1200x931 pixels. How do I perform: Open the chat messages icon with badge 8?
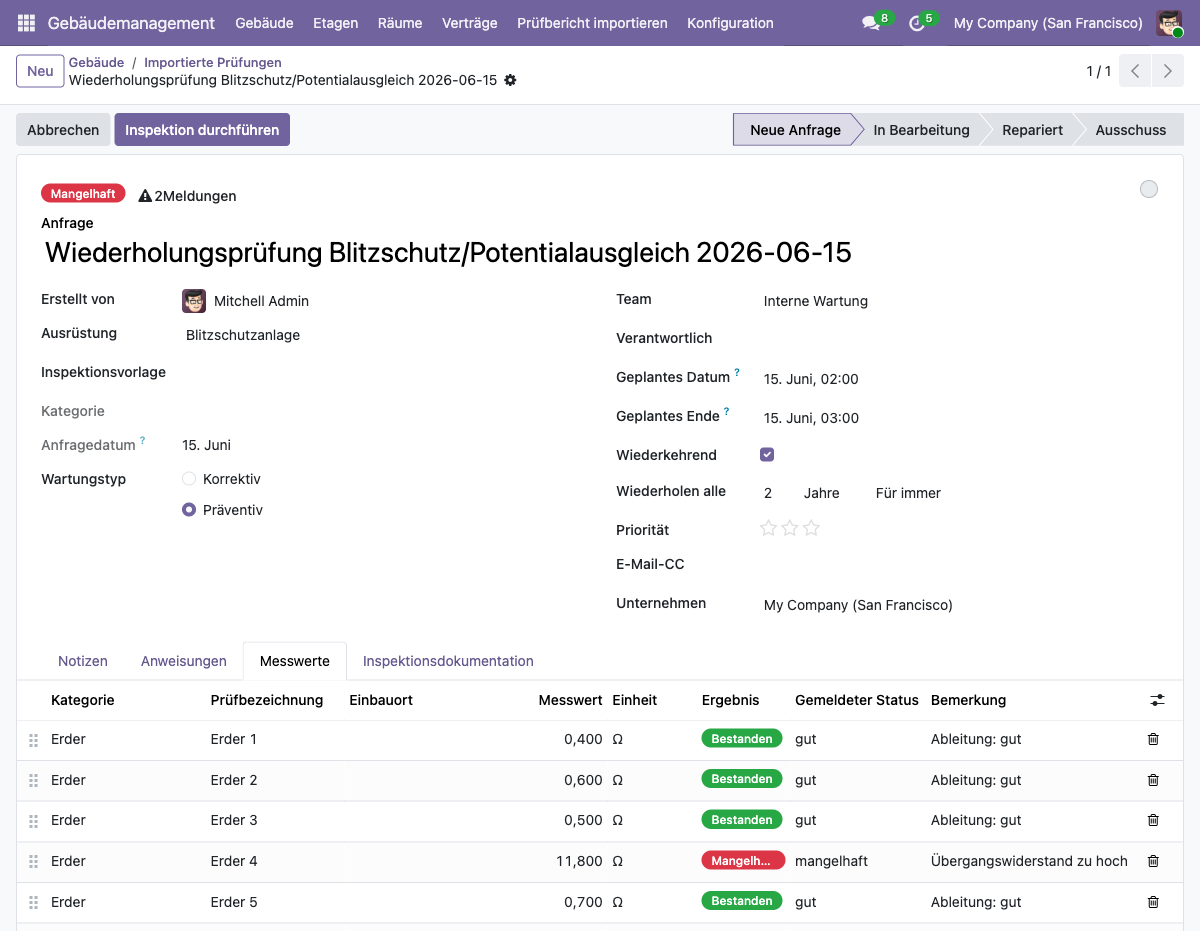pos(871,23)
